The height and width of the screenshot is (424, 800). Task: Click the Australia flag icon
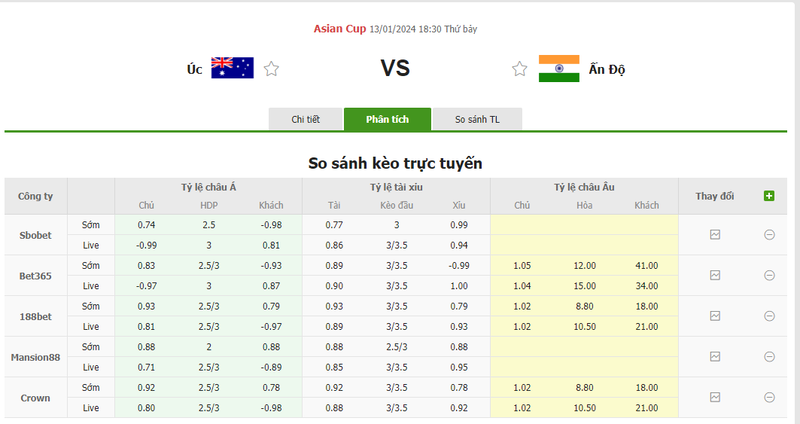click(x=232, y=69)
